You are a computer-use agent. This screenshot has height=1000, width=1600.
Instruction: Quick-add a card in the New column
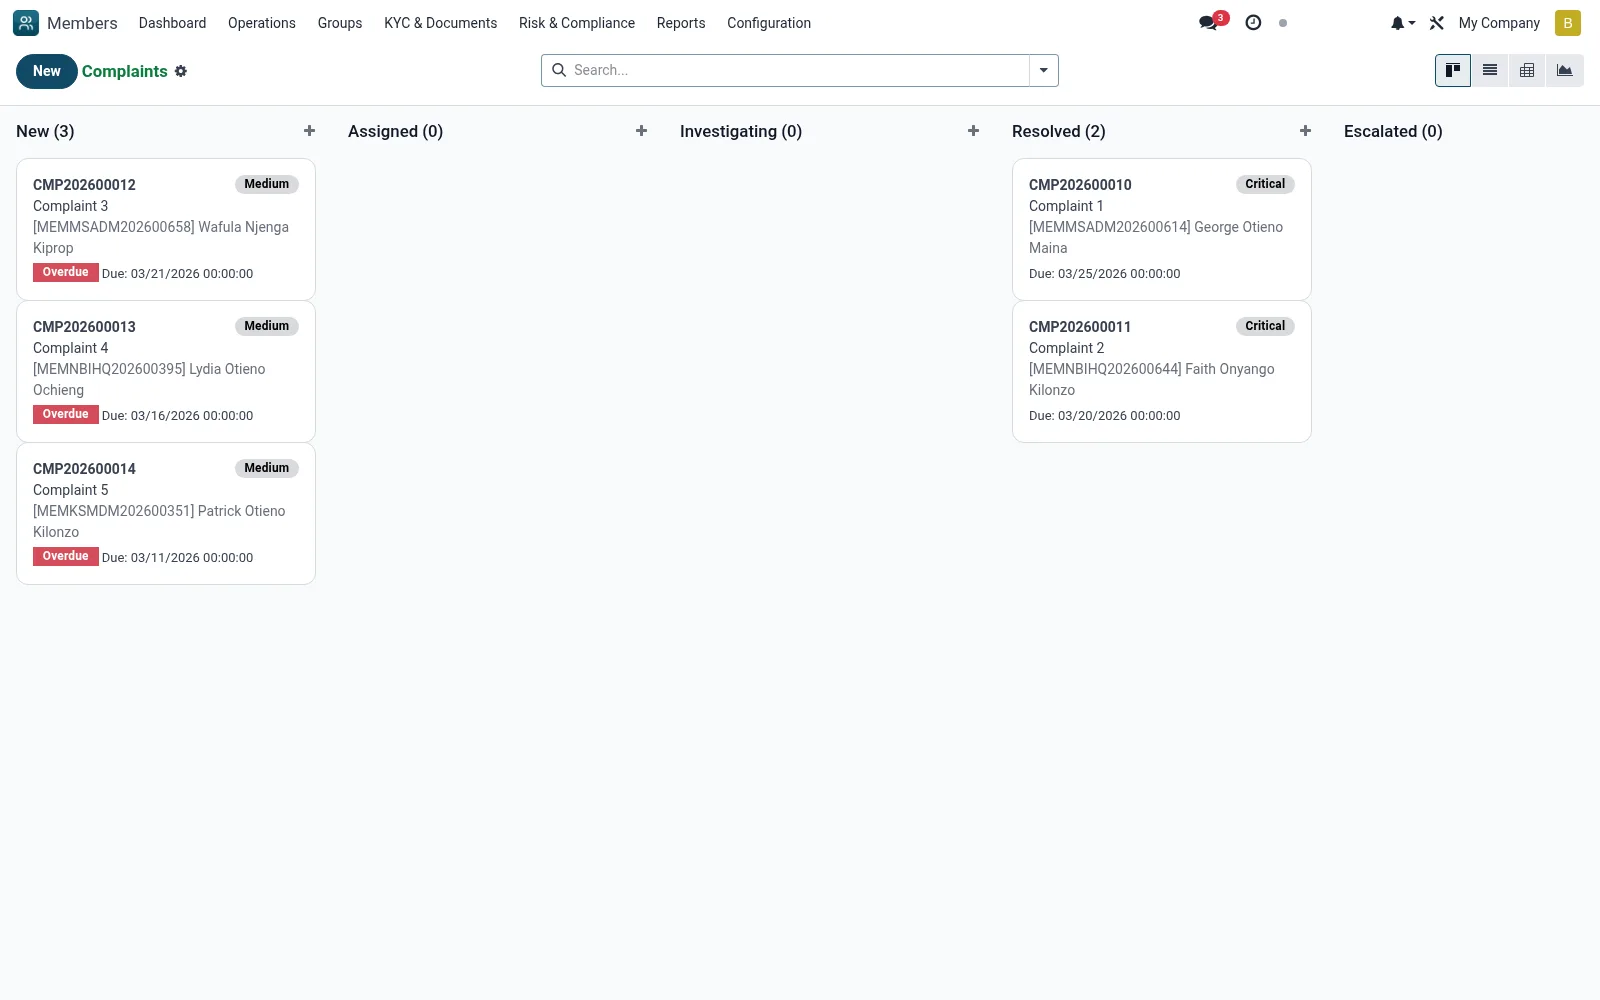[x=309, y=131]
